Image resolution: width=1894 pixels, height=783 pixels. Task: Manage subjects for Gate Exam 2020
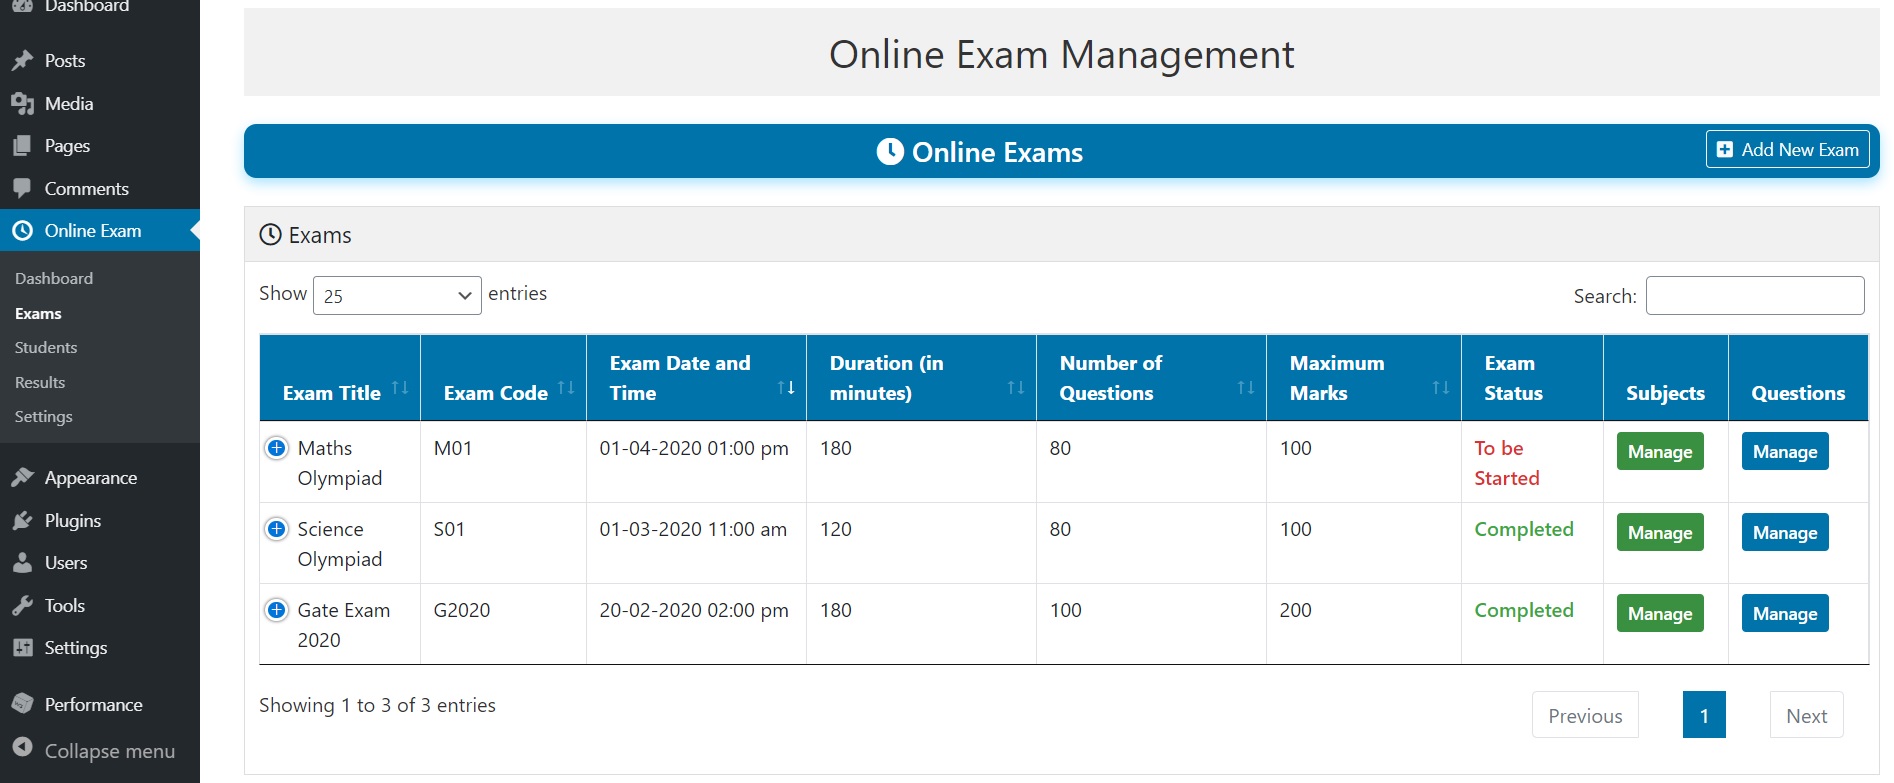click(x=1660, y=614)
